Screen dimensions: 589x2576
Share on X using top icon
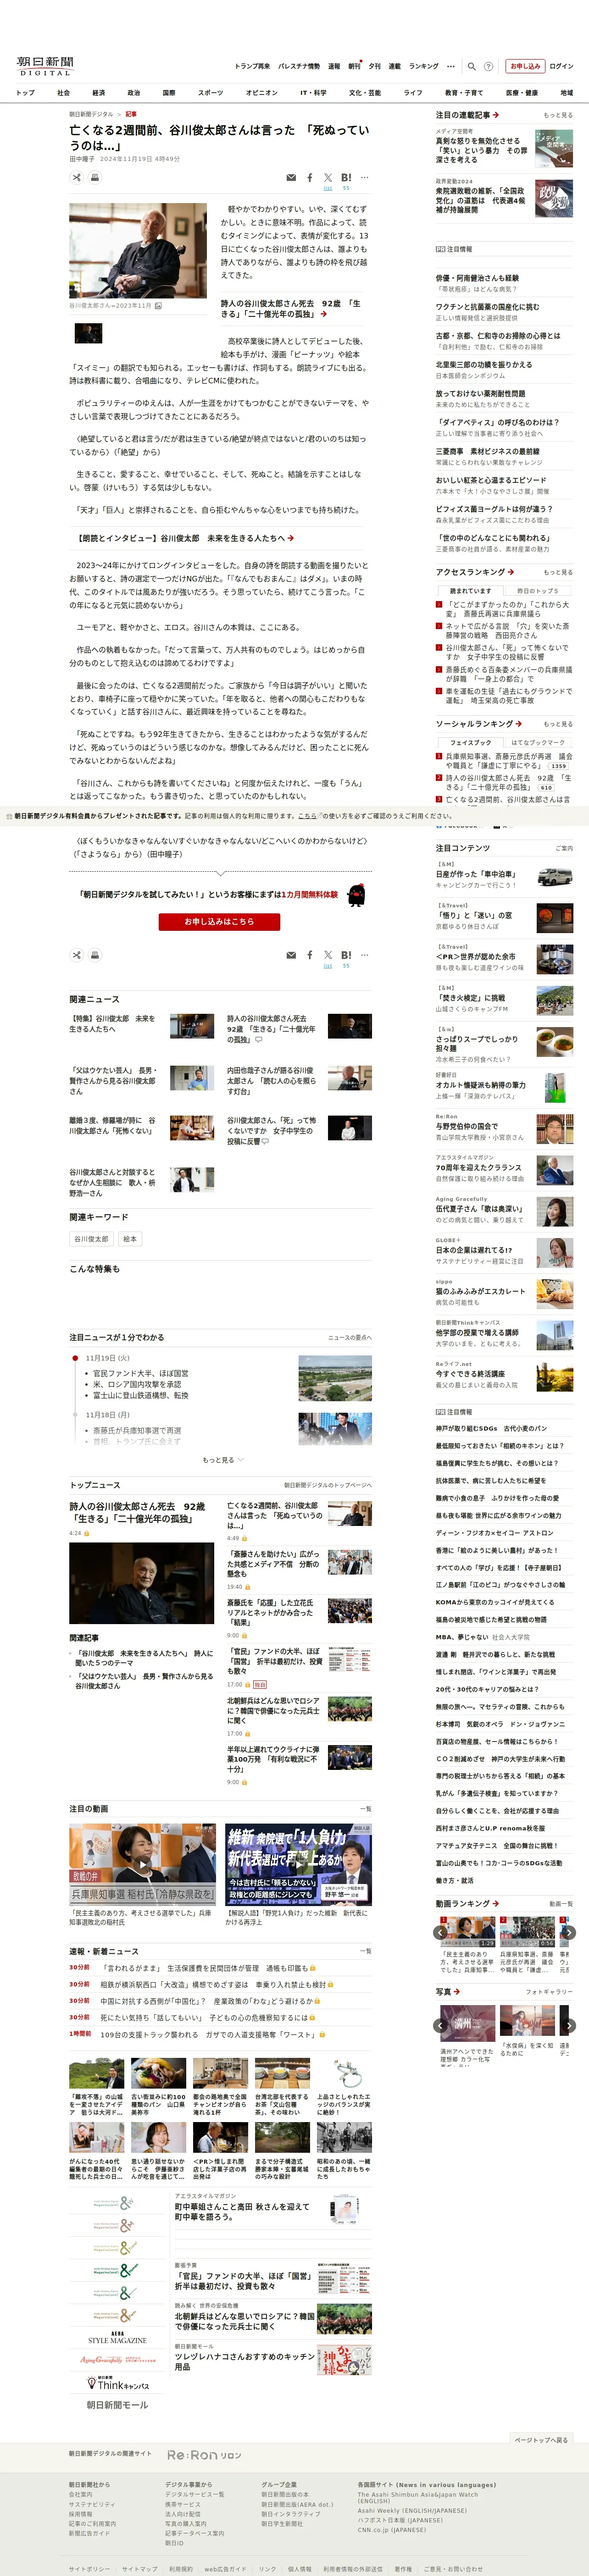coord(328,178)
